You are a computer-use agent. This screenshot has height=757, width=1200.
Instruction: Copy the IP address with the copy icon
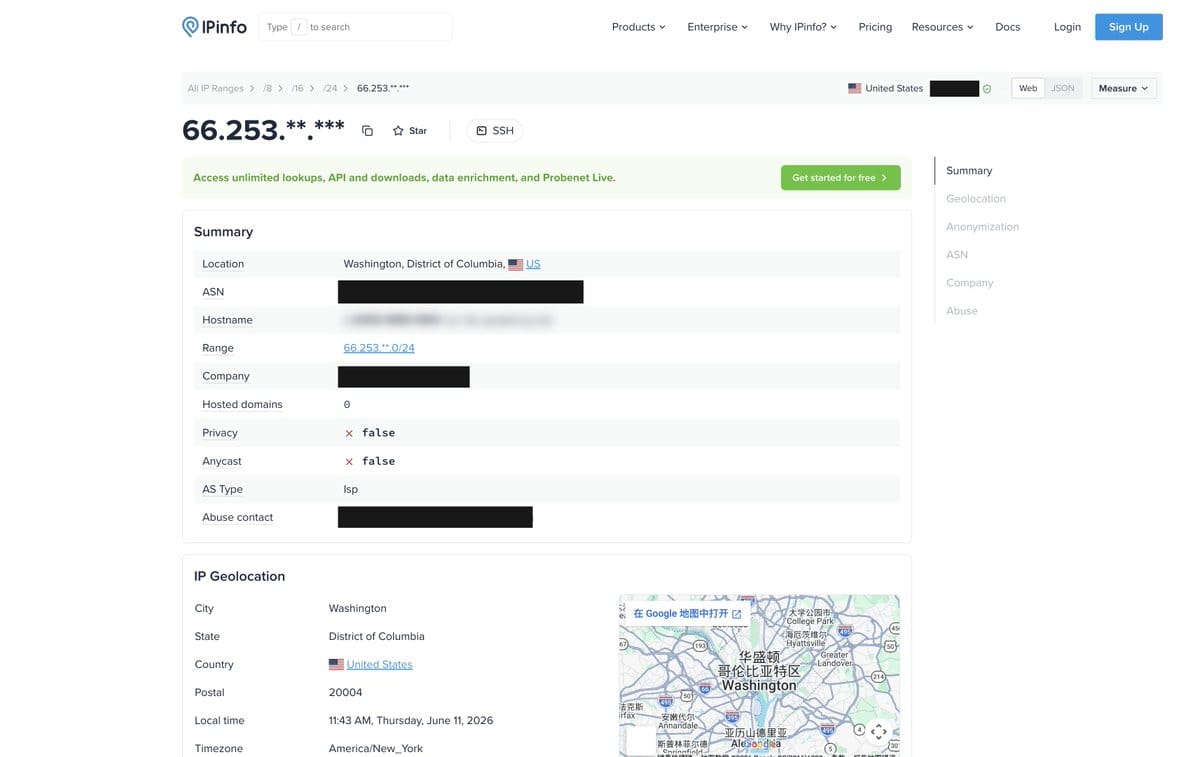point(367,131)
